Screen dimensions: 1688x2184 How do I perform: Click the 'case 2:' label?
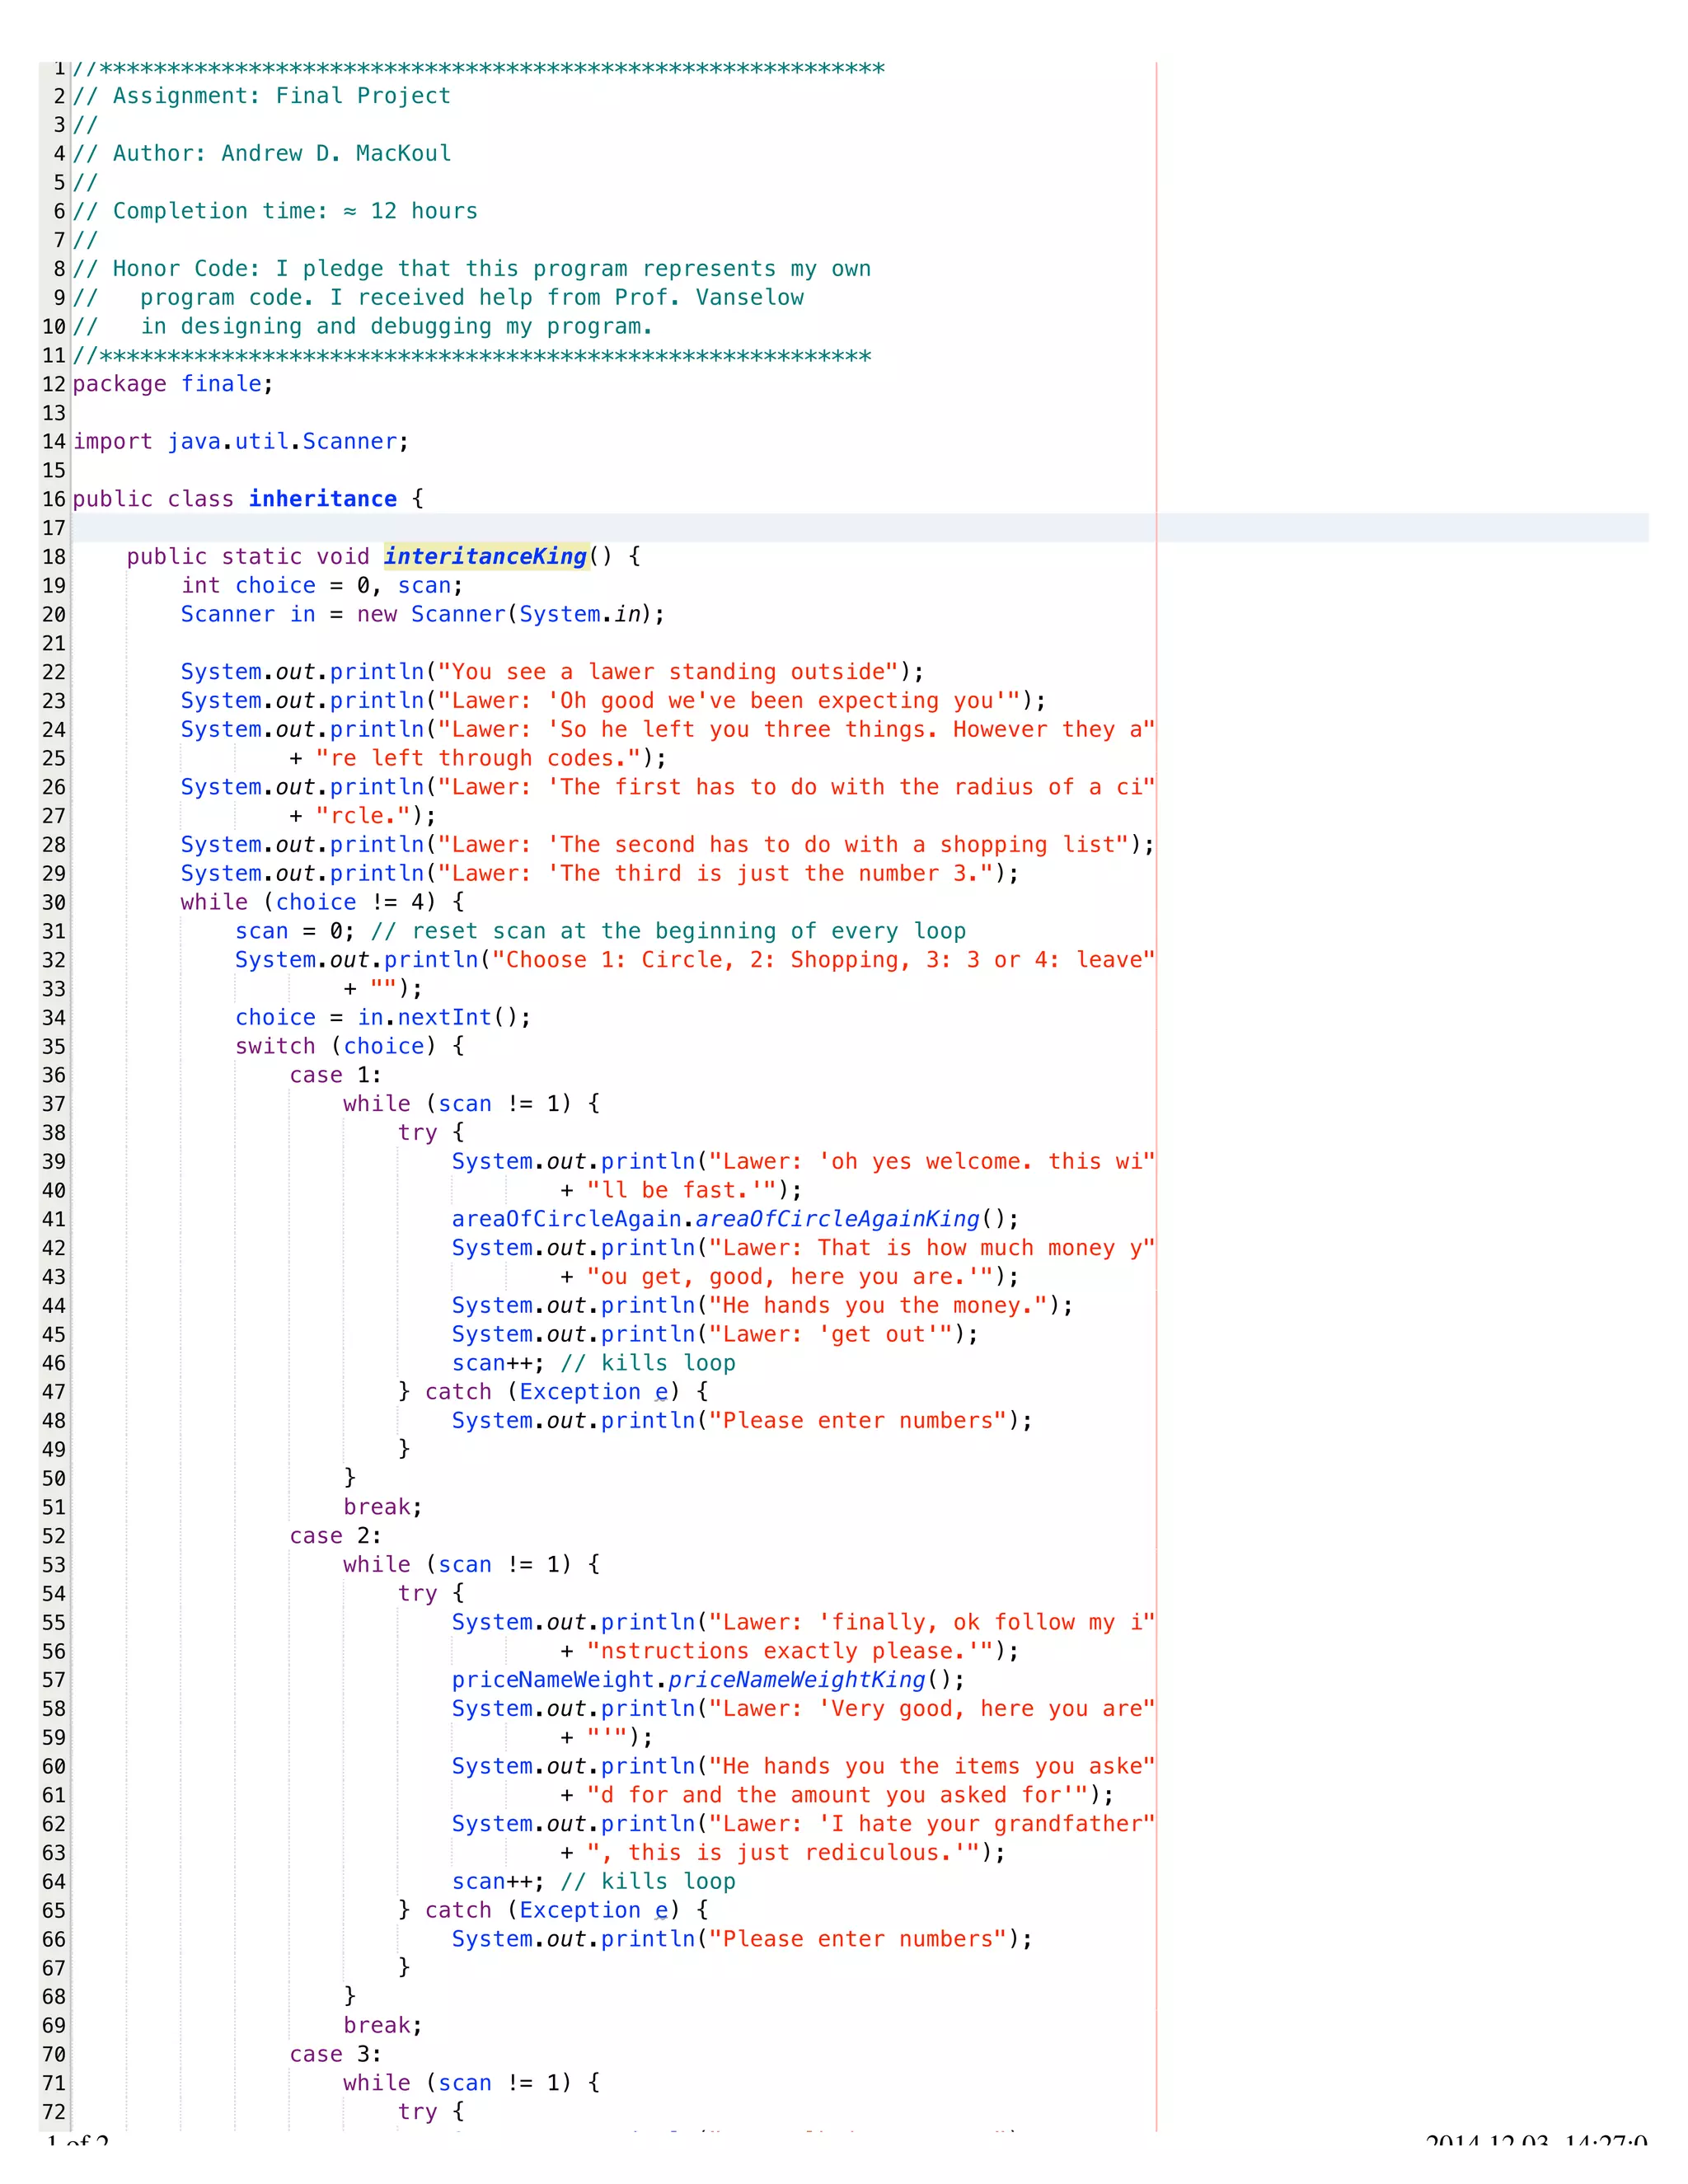[336, 1536]
